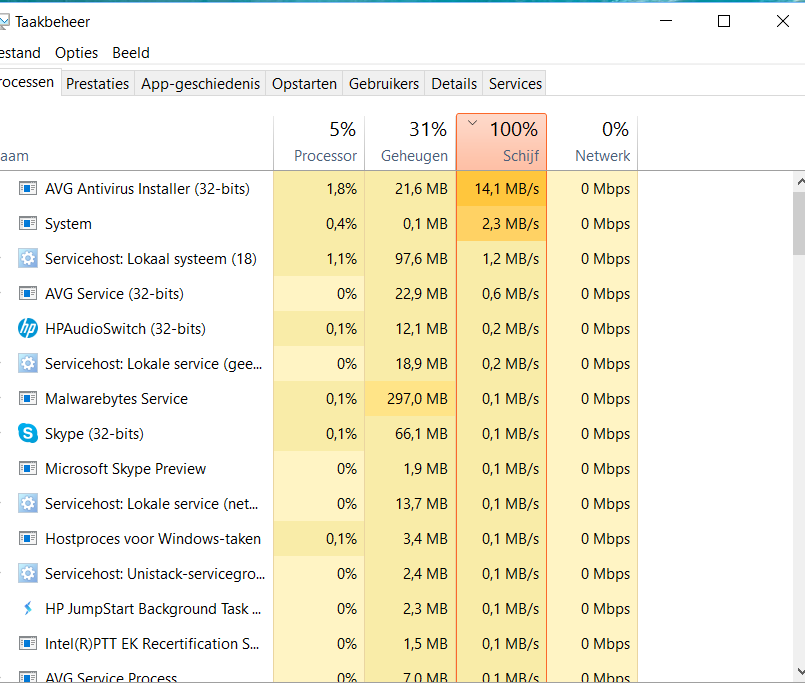The height and width of the screenshot is (692, 805).
Task: Switch to the Prestaties tab
Action: [98, 84]
